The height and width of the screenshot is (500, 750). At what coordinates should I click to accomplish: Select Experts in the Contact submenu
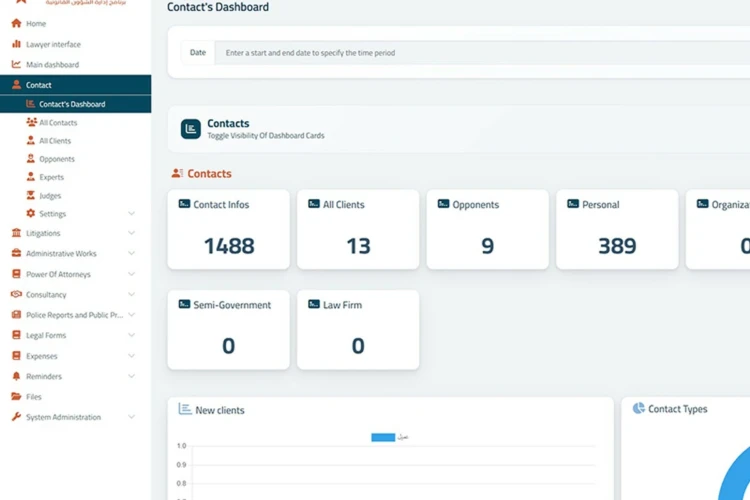(76, 177)
